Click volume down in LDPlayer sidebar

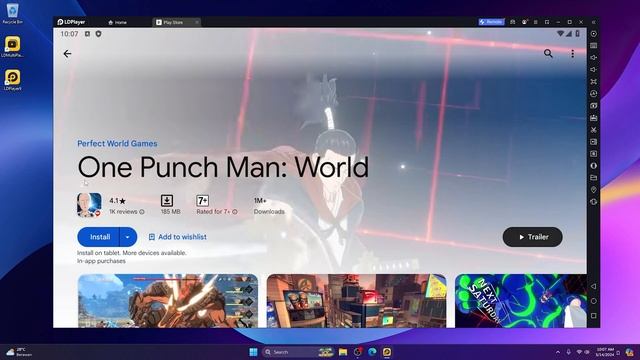593,70
